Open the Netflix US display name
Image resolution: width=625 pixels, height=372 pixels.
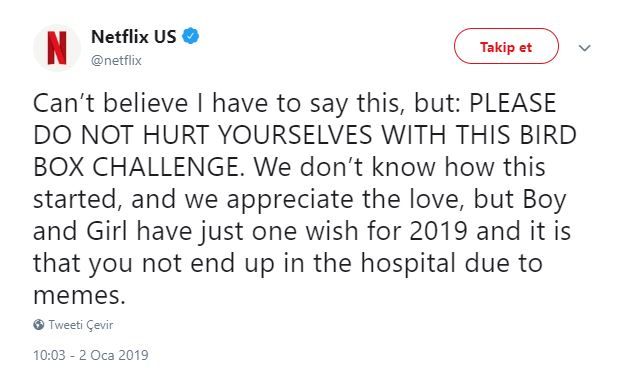click(134, 37)
